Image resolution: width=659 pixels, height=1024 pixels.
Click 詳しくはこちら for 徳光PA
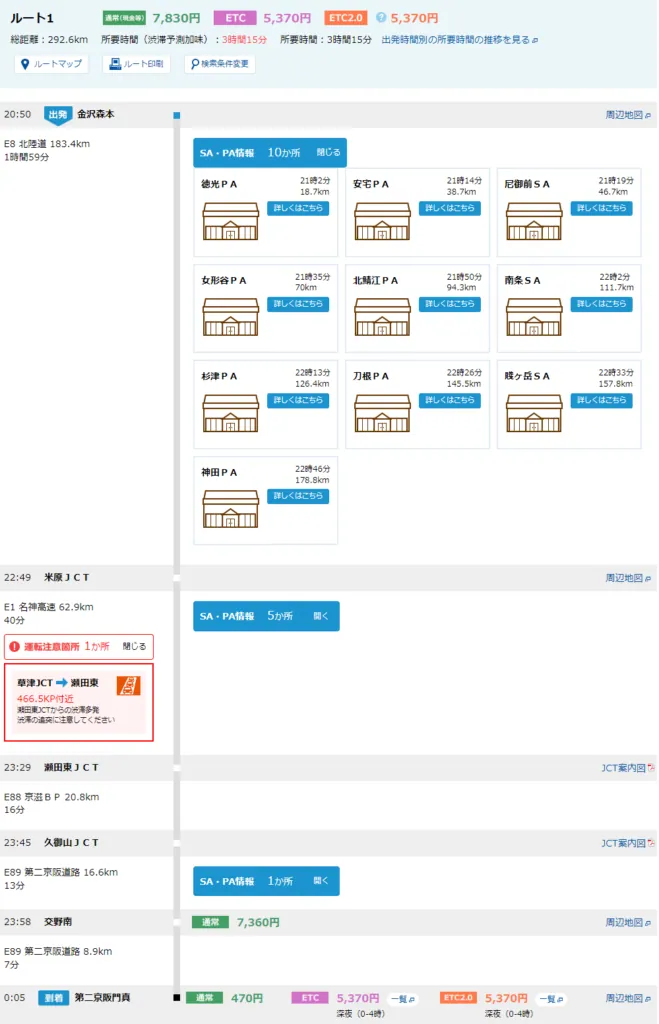(x=298, y=208)
